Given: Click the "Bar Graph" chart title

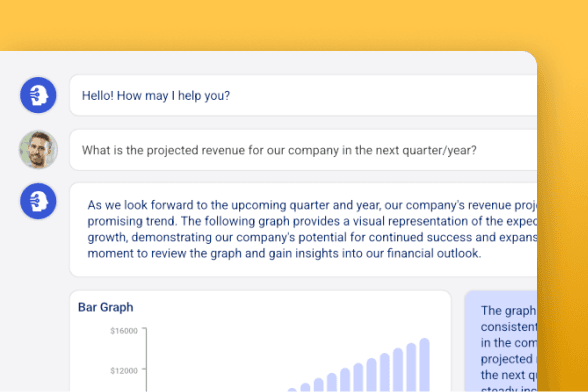Looking at the screenshot, I should click(x=105, y=307).
